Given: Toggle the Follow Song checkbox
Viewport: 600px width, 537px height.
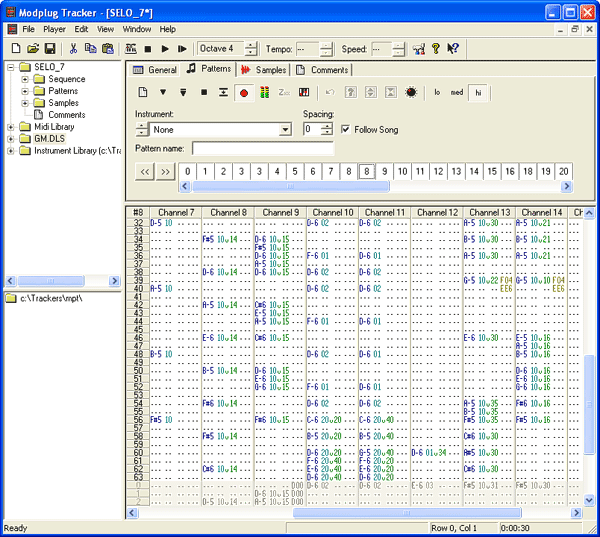Looking at the screenshot, I should (x=346, y=129).
